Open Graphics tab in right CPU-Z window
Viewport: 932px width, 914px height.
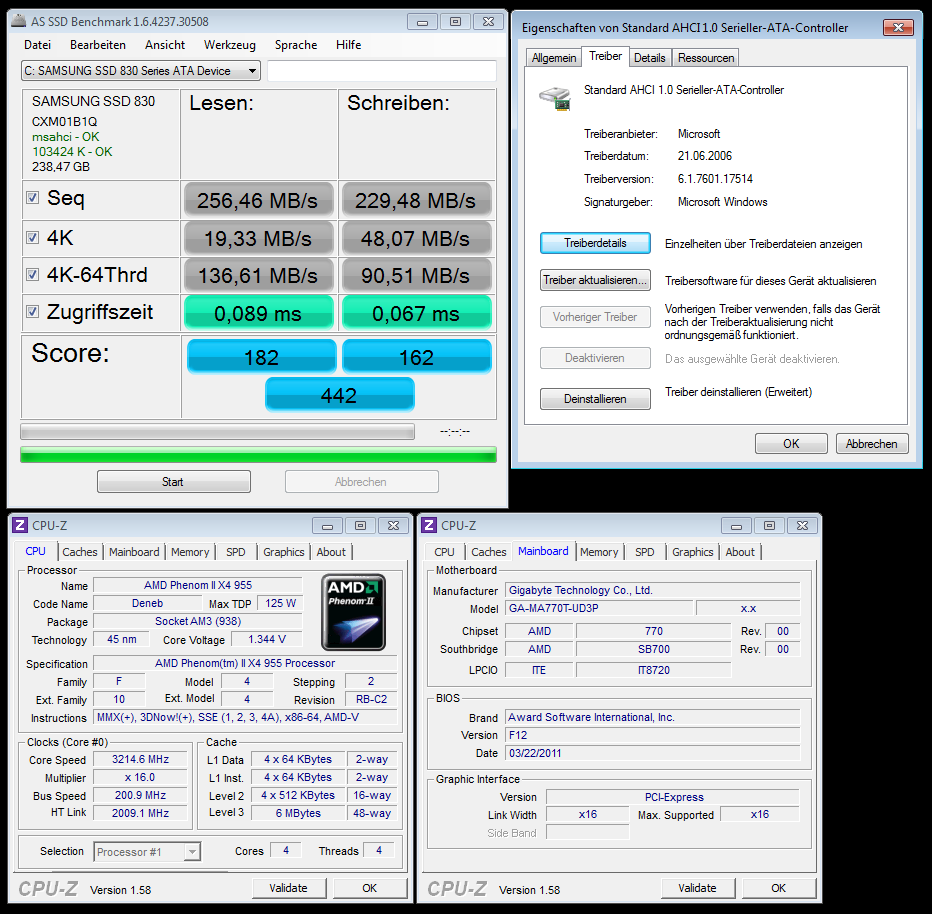692,552
